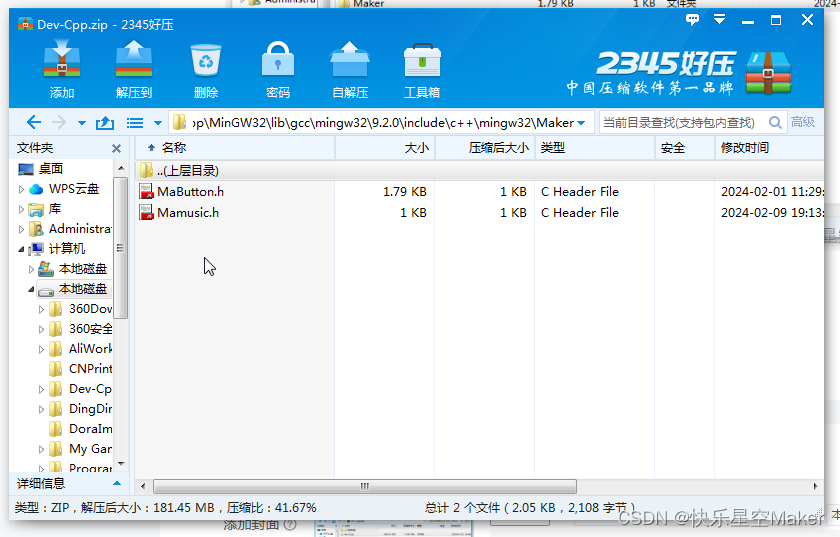Expand the Administrator tree node
The image size is (840, 537).
(x=21, y=229)
